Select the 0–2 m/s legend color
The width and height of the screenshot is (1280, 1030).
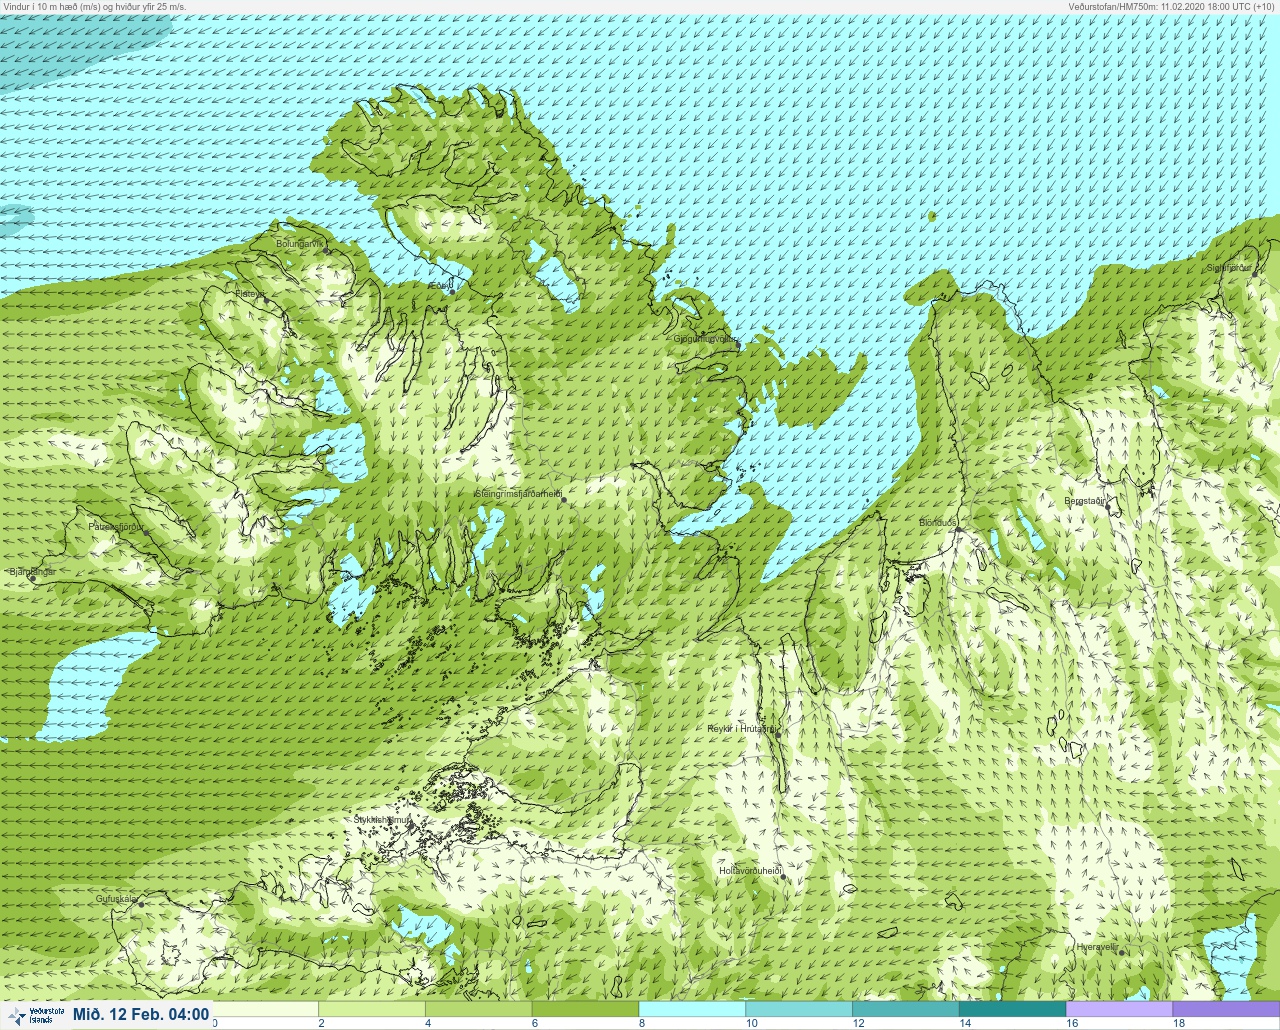click(265, 1009)
